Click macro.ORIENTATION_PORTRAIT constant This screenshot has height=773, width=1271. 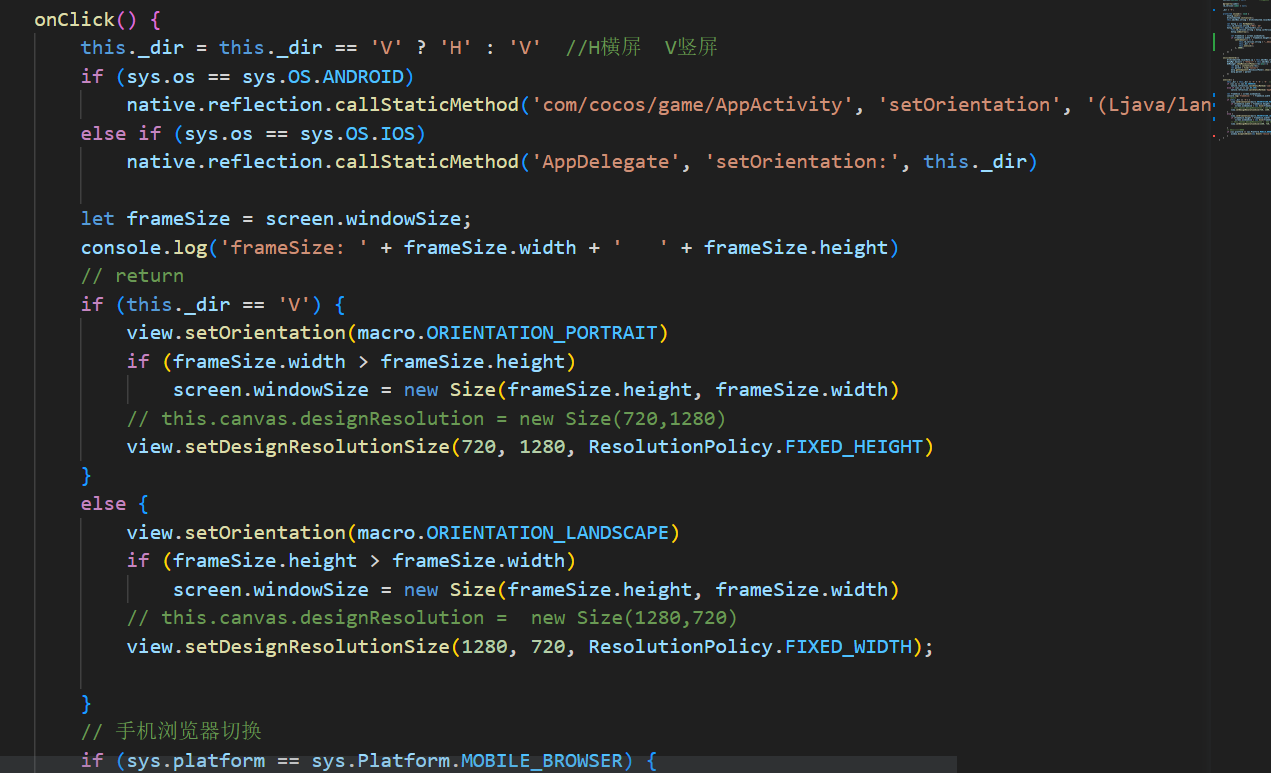coord(542,332)
